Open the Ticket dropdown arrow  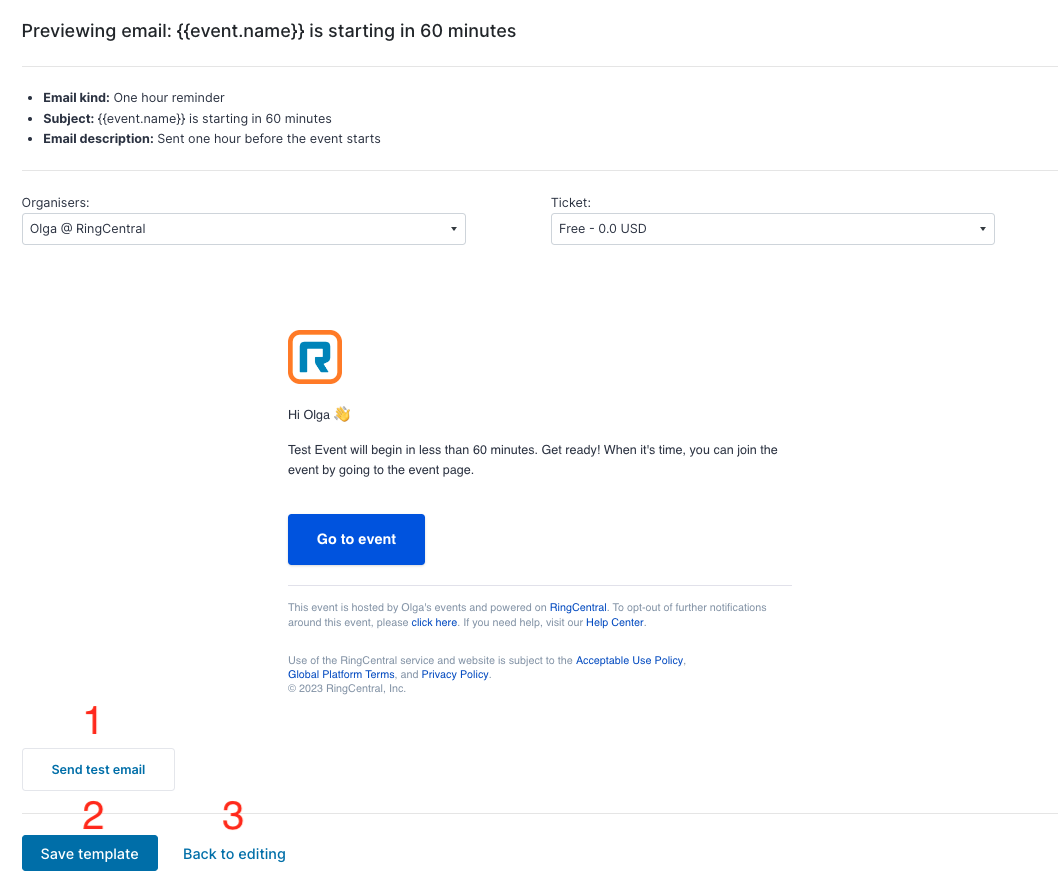pos(983,229)
